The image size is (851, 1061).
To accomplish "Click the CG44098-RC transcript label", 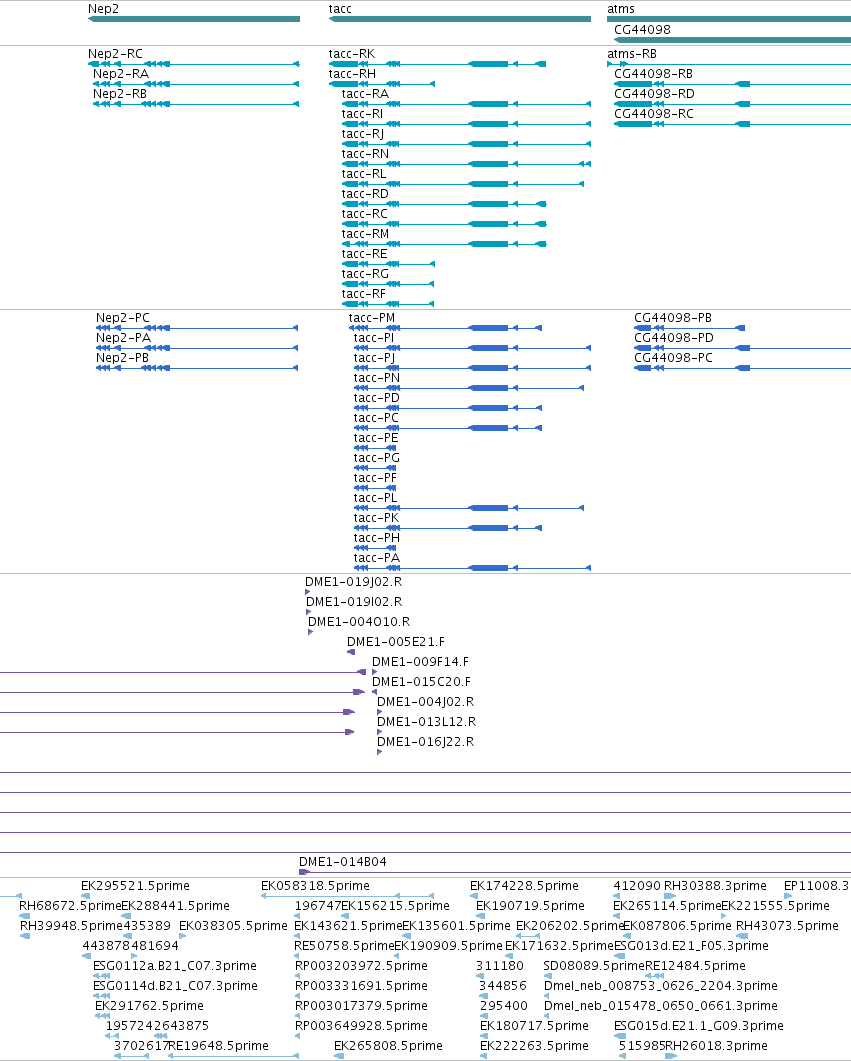I will 653,114.
